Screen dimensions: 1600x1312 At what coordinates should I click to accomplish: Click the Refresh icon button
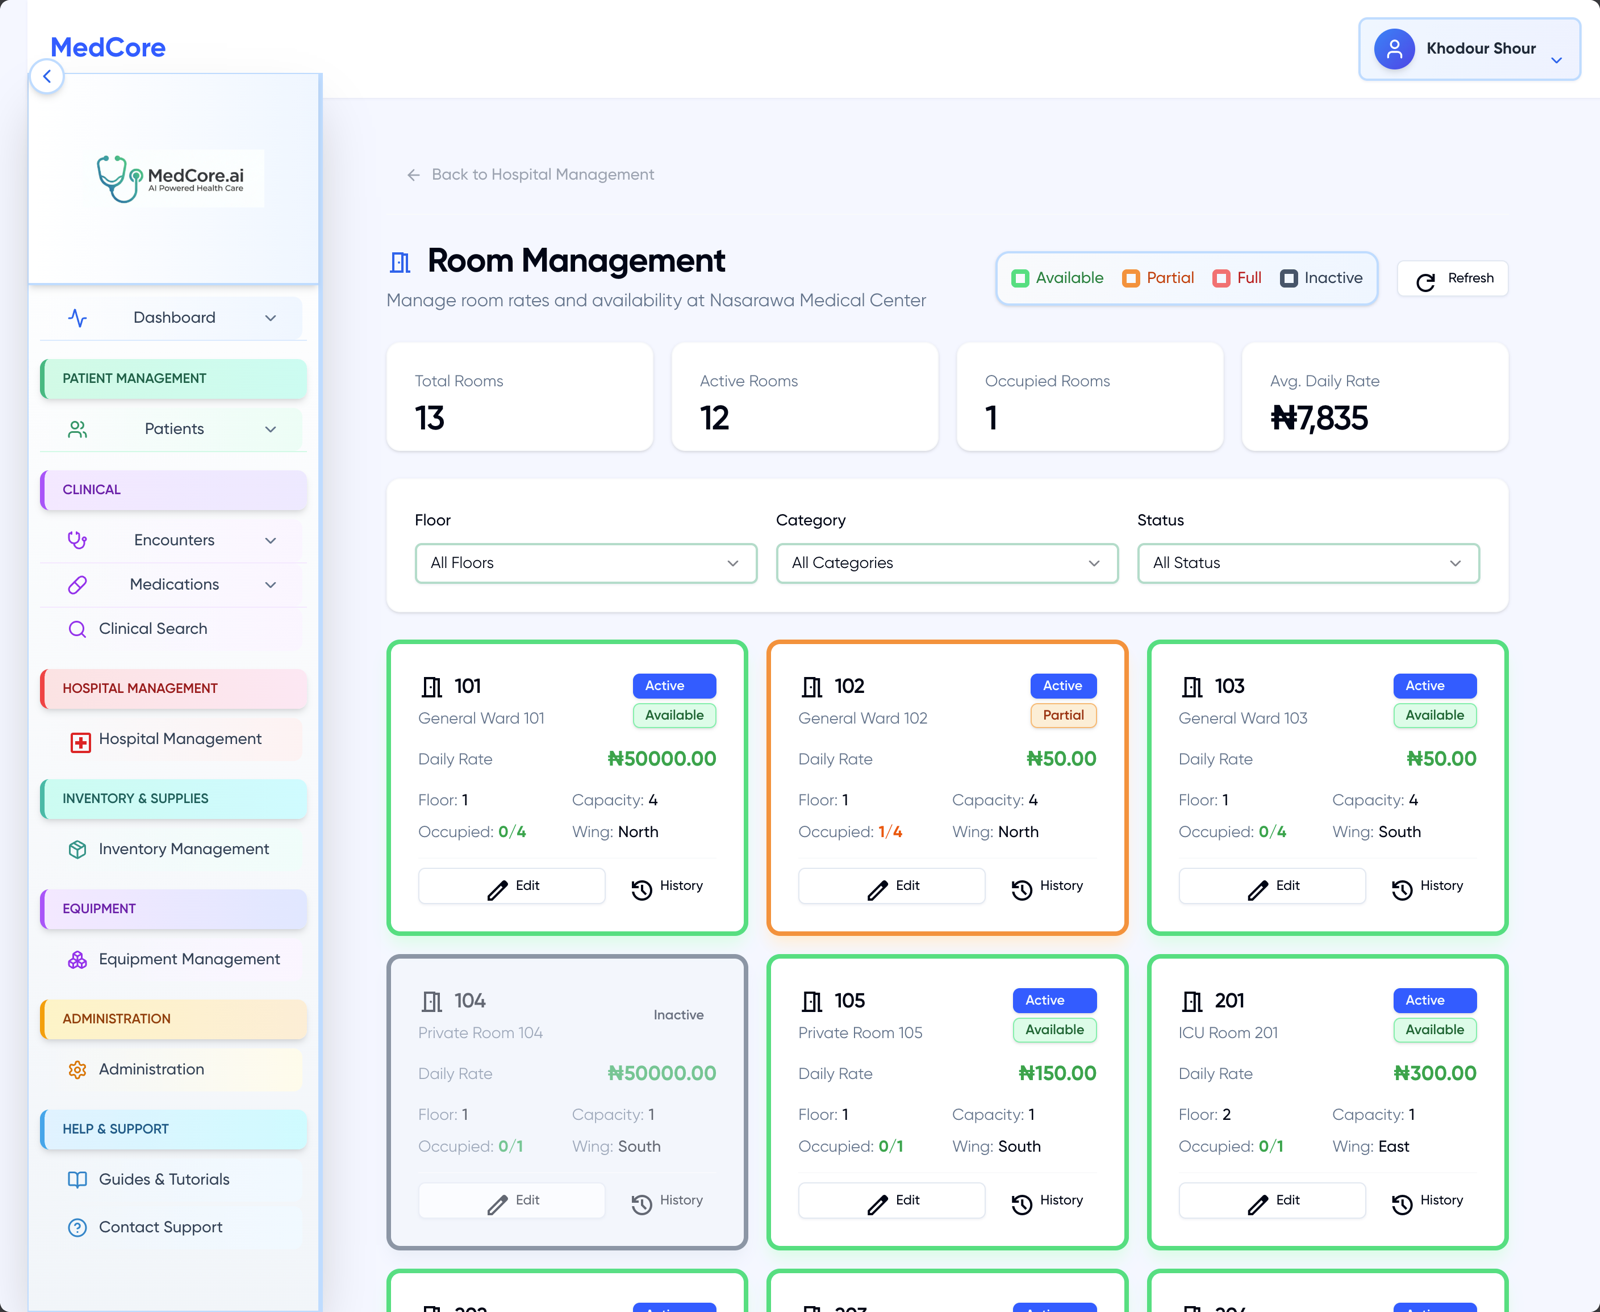tap(1426, 281)
